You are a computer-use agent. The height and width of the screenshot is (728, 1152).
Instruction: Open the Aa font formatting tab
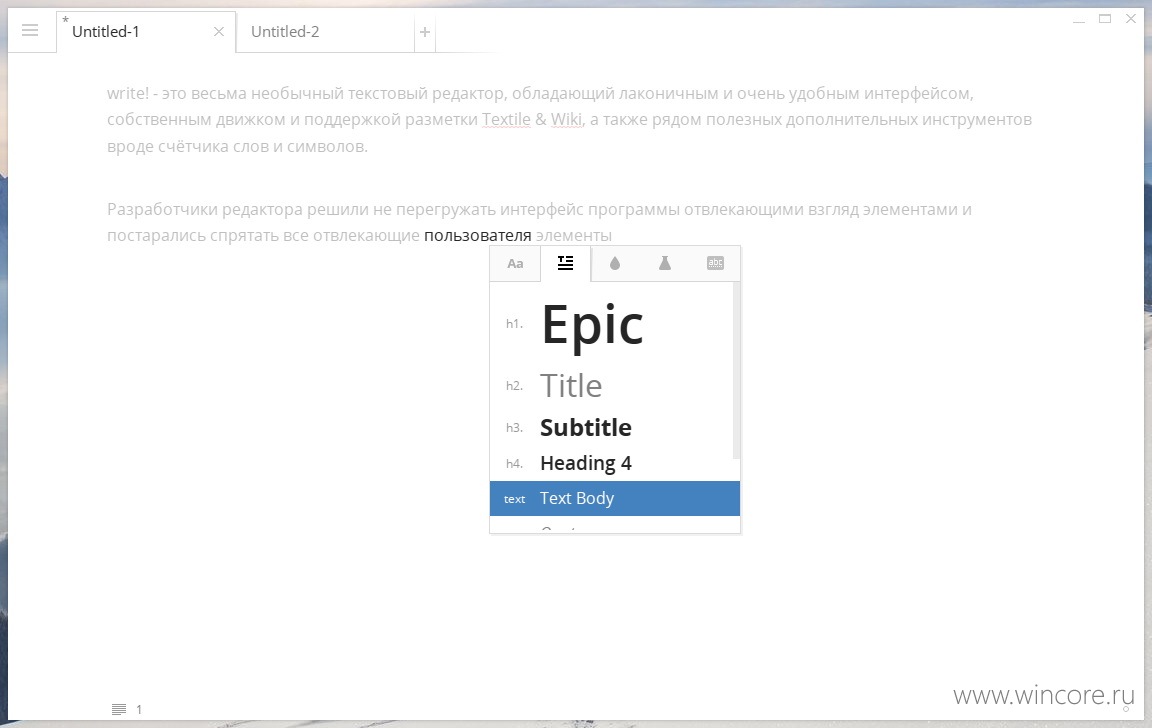tap(515, 263)
